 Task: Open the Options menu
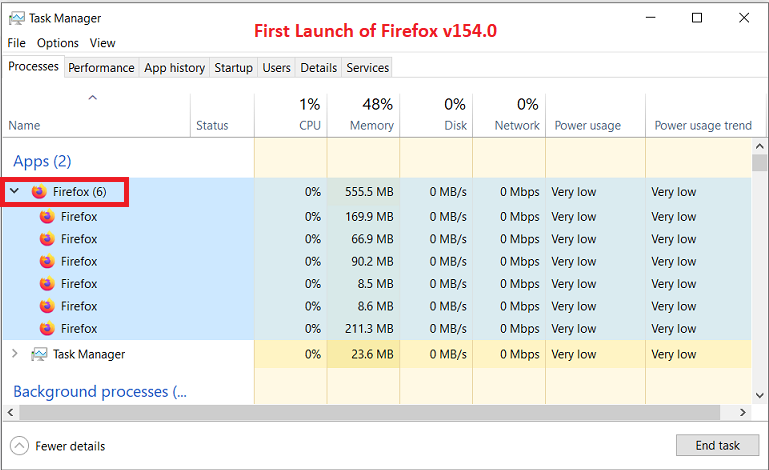coord(58,43)
